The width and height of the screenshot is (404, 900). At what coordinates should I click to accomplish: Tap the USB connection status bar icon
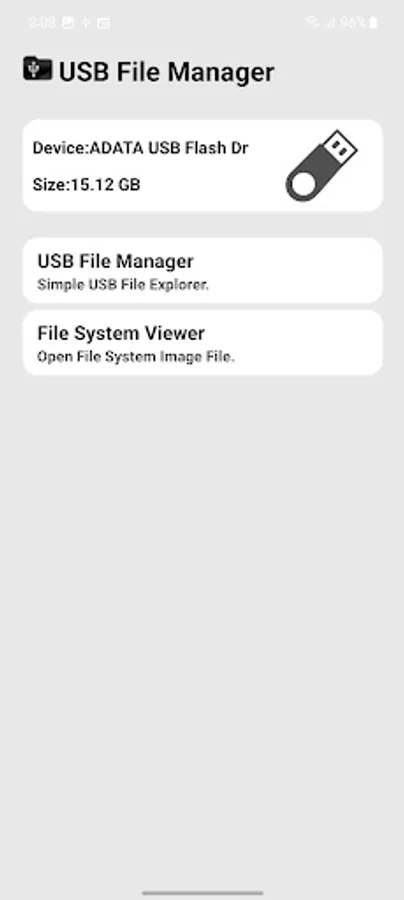click(x=86, y=23)
